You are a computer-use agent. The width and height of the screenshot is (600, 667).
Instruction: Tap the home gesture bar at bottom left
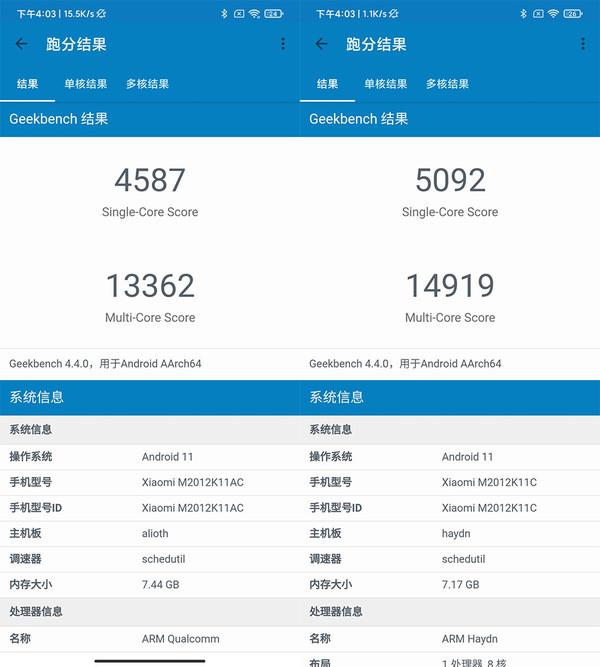(150, 661)
